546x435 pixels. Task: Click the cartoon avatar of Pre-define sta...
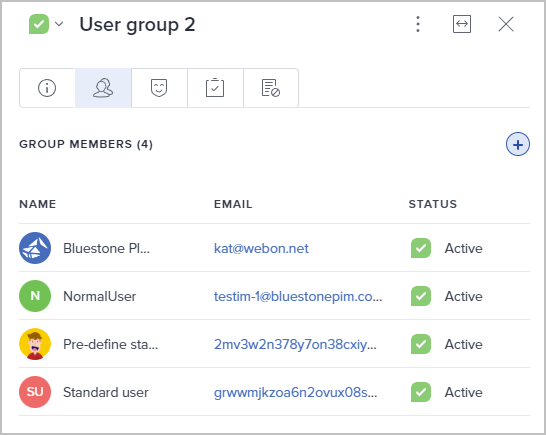(x=35, y=344)
